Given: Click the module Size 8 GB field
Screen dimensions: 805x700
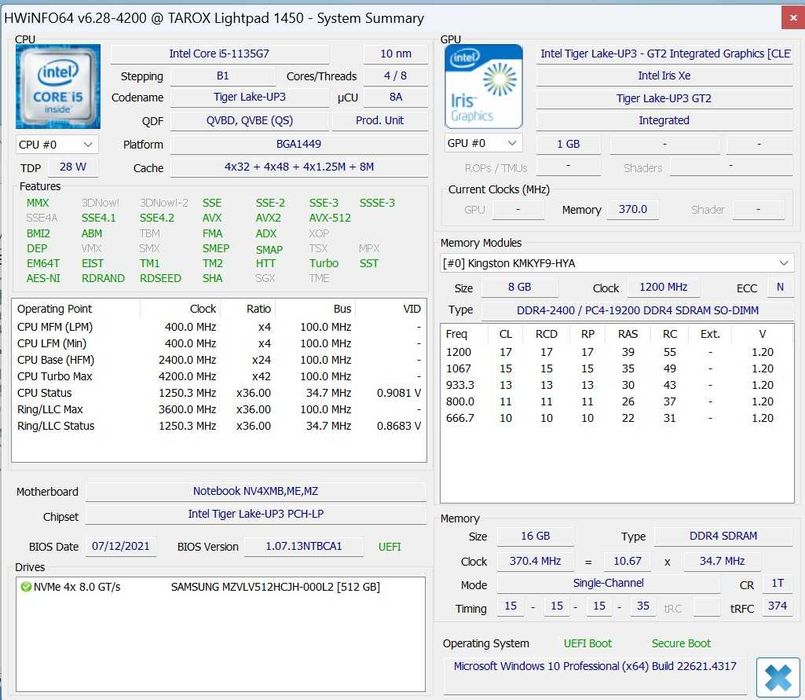Looking at the screenshot, I should tap(520, 288).
